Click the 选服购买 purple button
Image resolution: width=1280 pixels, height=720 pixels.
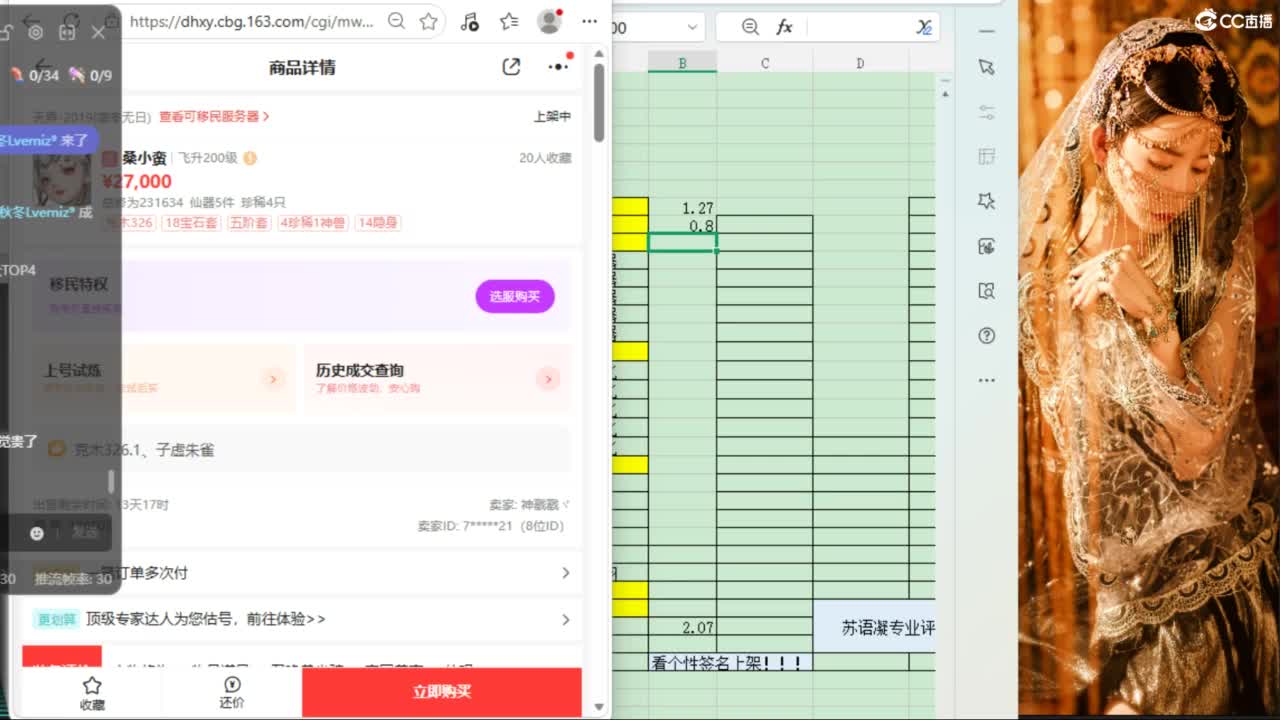[x=515, y=296]
